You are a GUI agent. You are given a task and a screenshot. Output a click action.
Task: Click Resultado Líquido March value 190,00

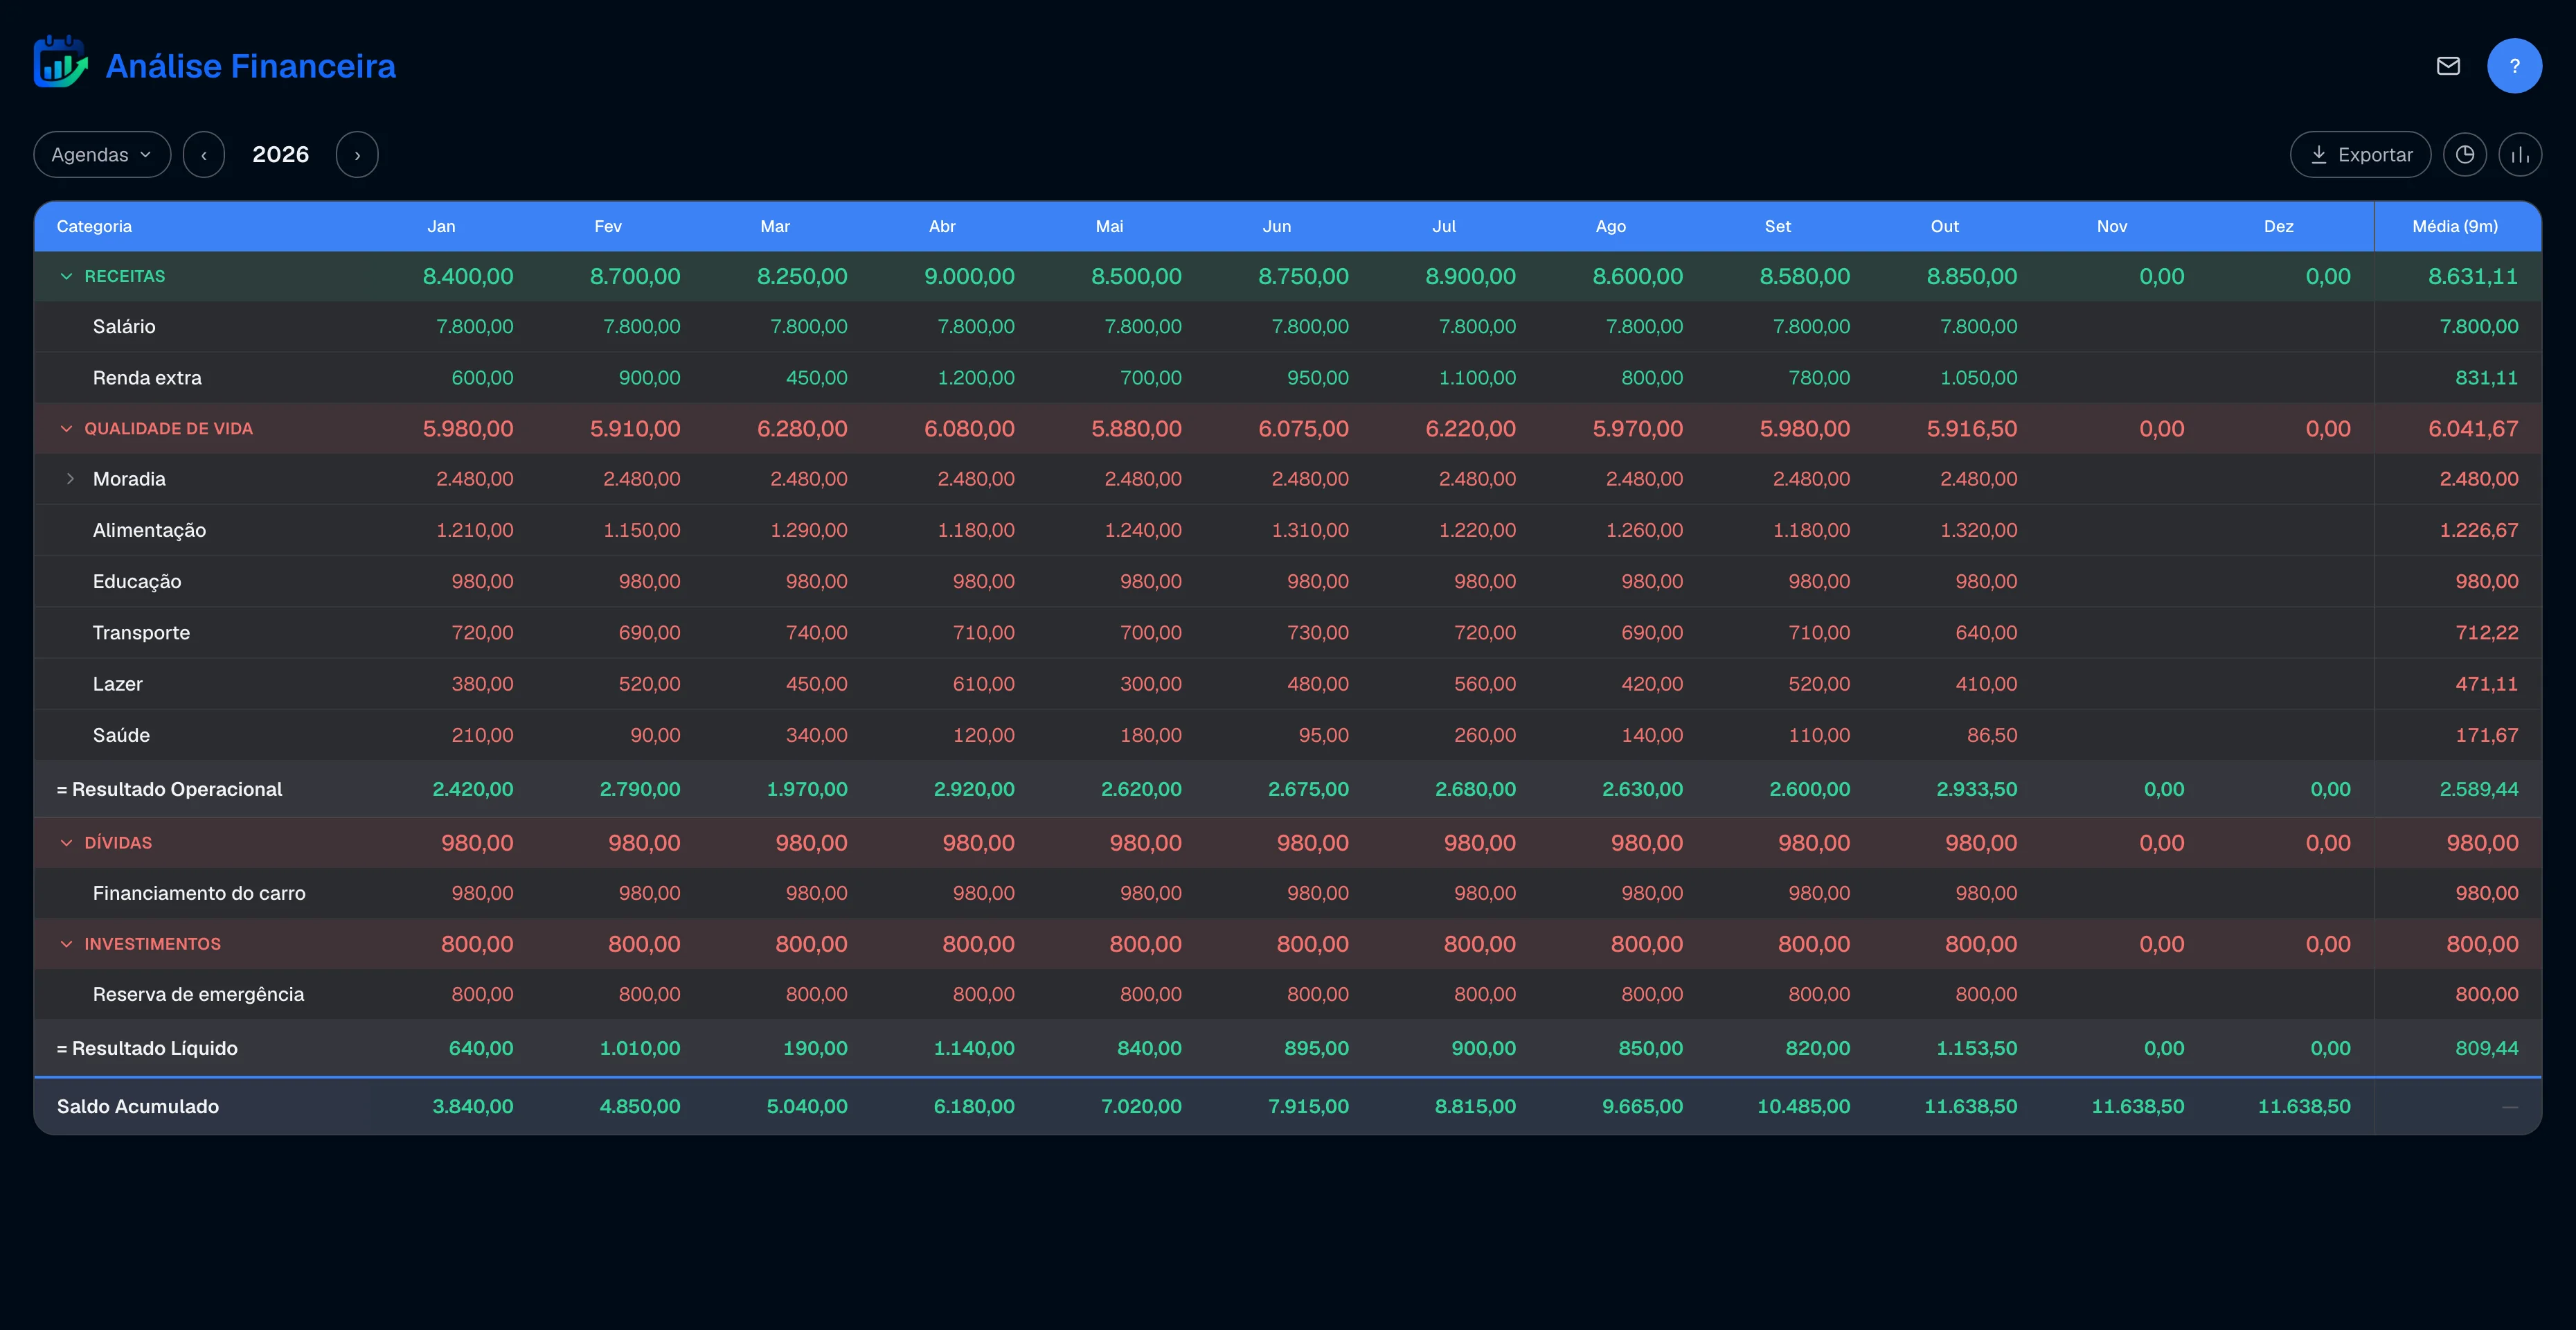814,1048
